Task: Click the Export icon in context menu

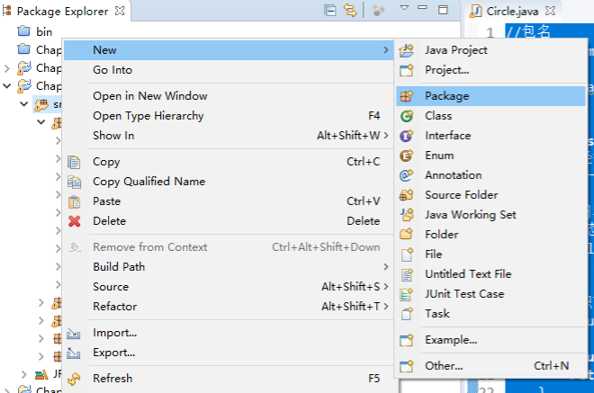Action: coord(73,353)
